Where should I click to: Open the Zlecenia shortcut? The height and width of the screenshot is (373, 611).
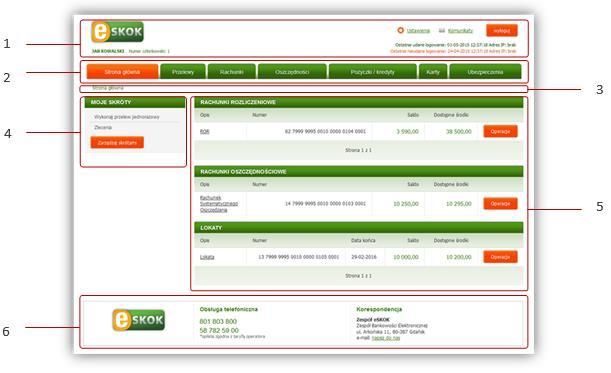[103, 127]
